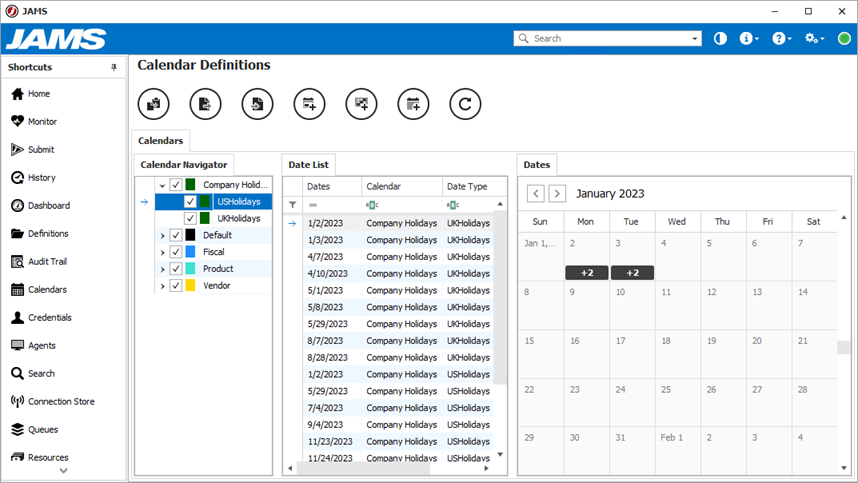Select the 7/4/2023 USHolidays row

[x=398, y=408]
